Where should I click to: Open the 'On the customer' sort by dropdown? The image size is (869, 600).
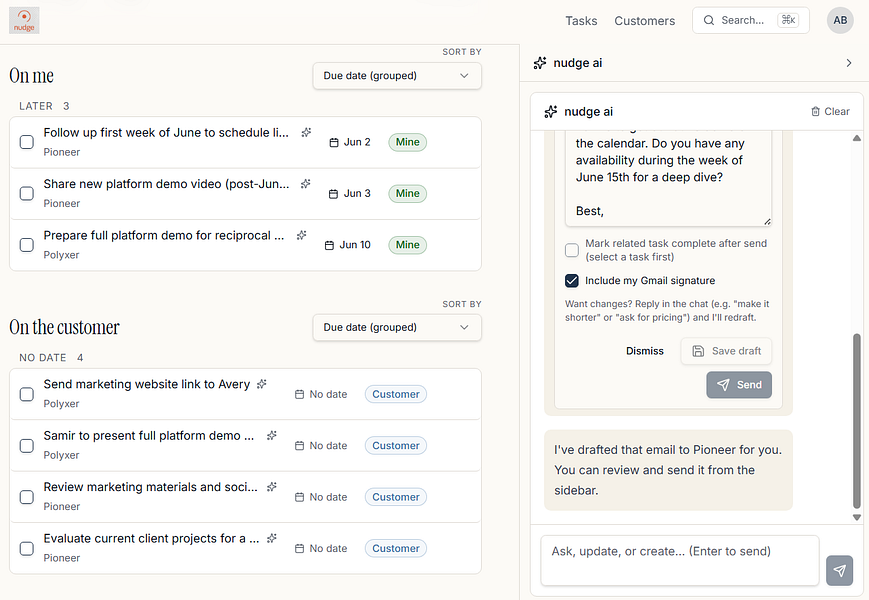pyautogui.click(x=397, y=327)
